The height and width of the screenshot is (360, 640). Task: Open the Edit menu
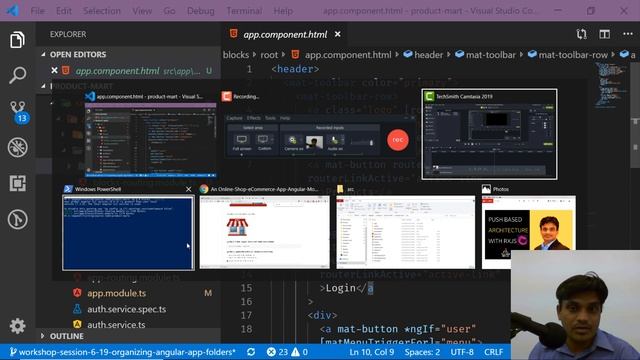pyautogui.click(x=64, y=11)
